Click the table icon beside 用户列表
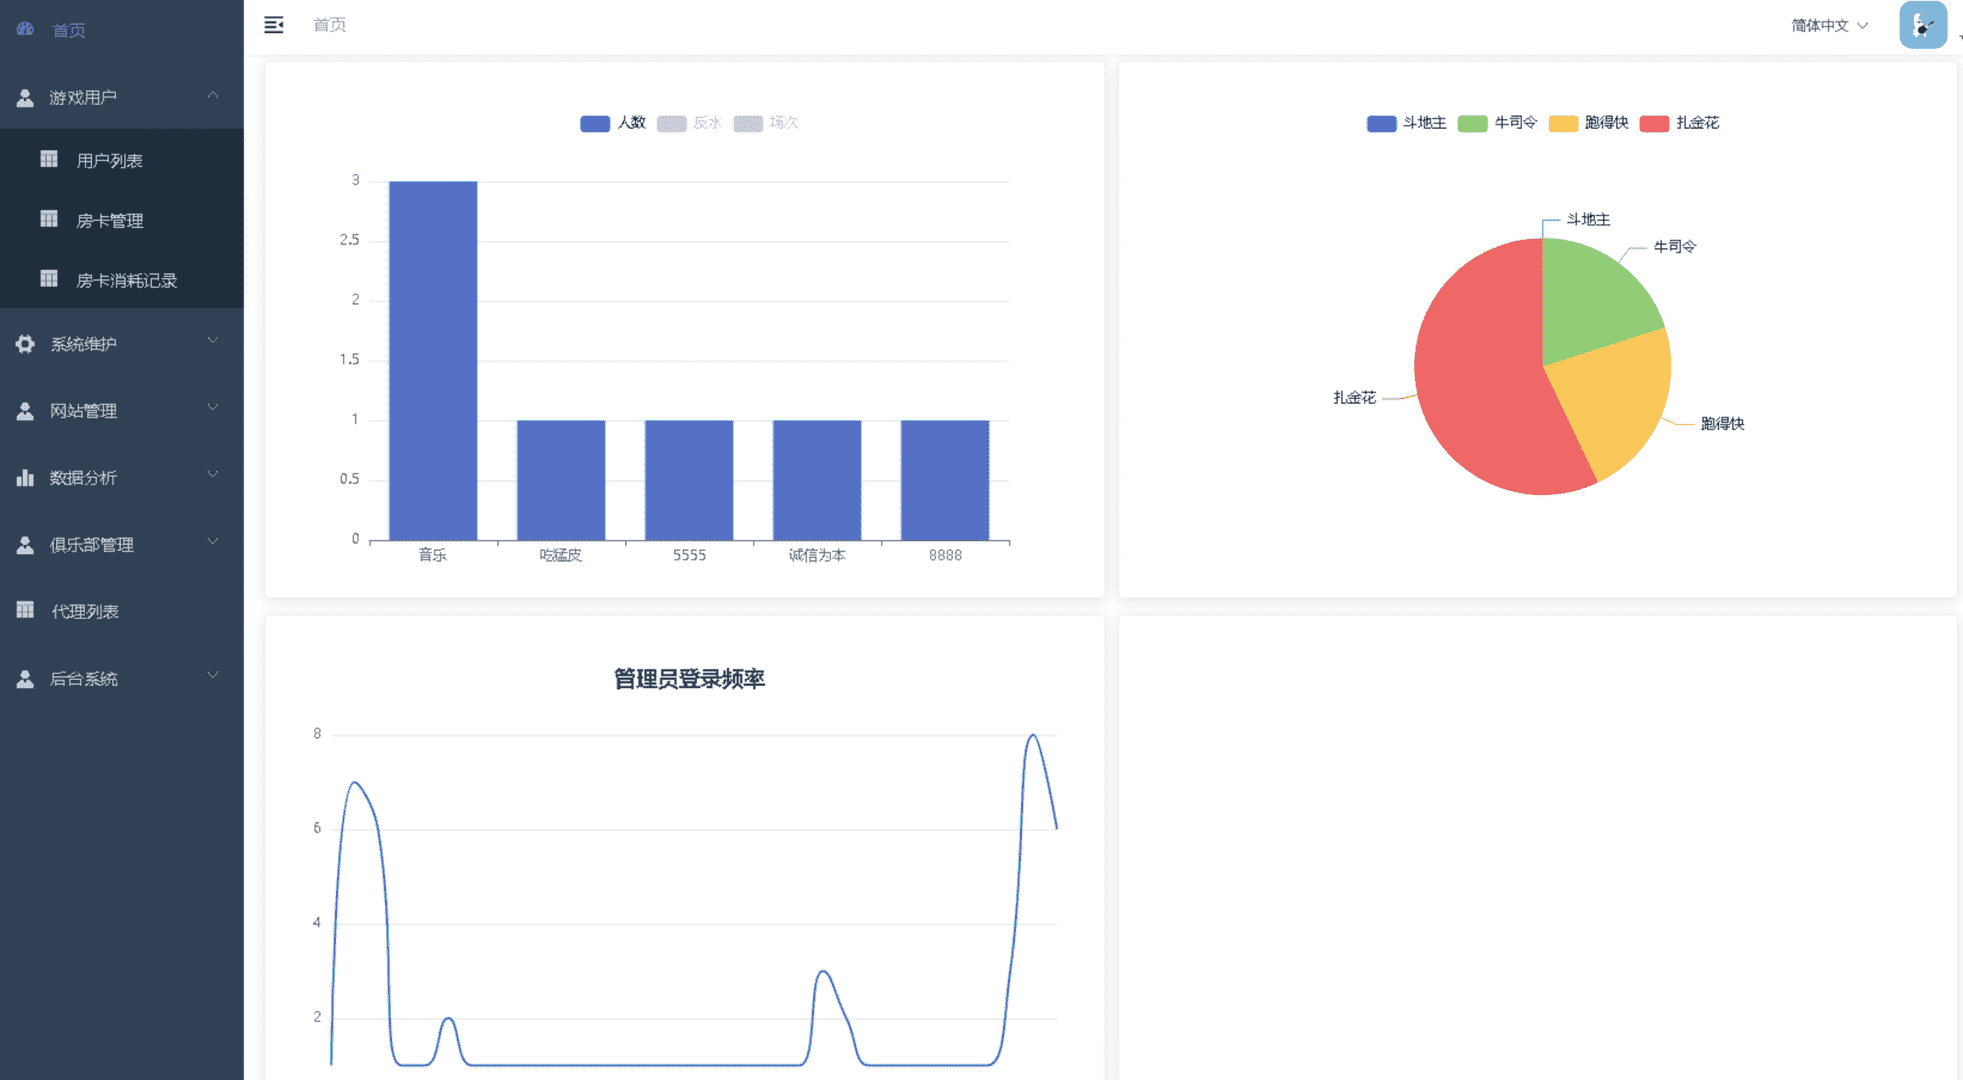This screenshot has height=1080, width=1963. pos(48,159)
